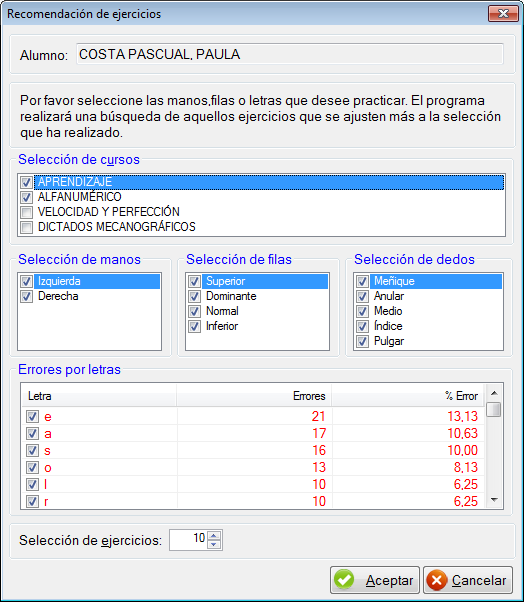Image resolution: width=524 pixels, height=602 pixels.
Task: Toggle the Dominante row checkbox
Action: [194, 296]
